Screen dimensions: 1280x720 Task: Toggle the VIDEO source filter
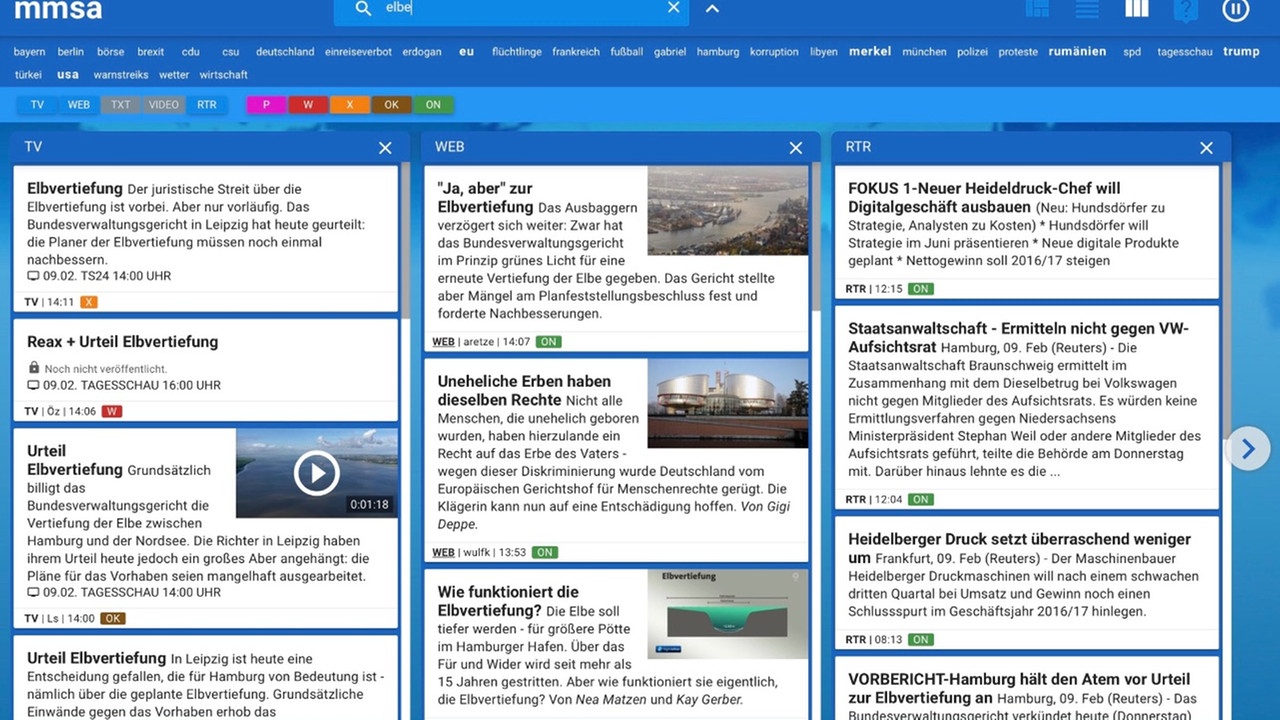(164, 104)
